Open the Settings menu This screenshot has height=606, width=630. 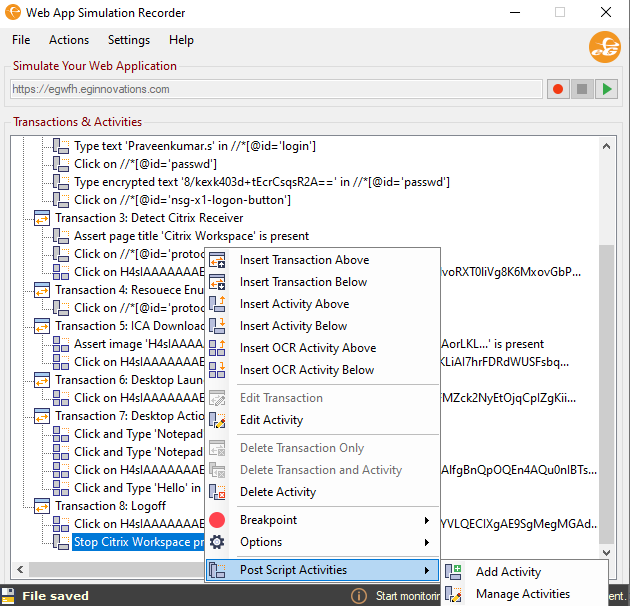[x=129, y=40]
